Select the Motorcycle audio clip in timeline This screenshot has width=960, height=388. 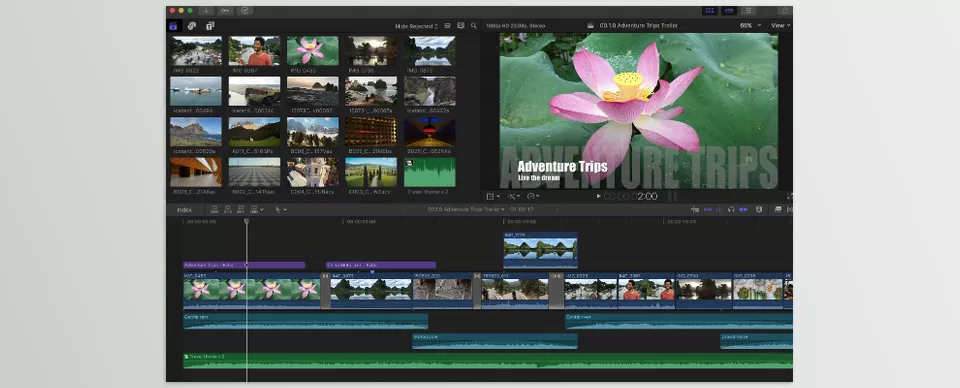click(x=495, y=341)
